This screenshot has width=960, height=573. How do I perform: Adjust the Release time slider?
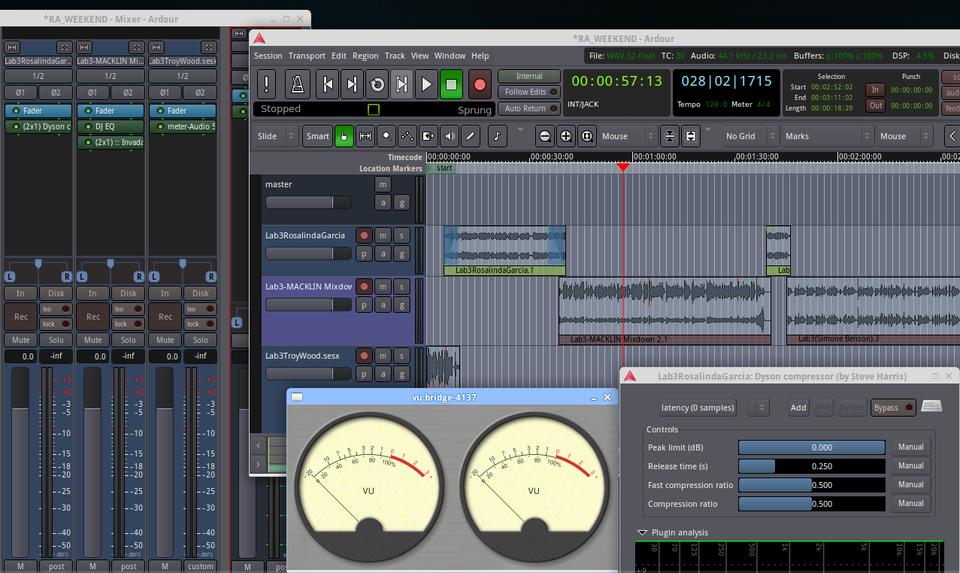tap(812, 466)
